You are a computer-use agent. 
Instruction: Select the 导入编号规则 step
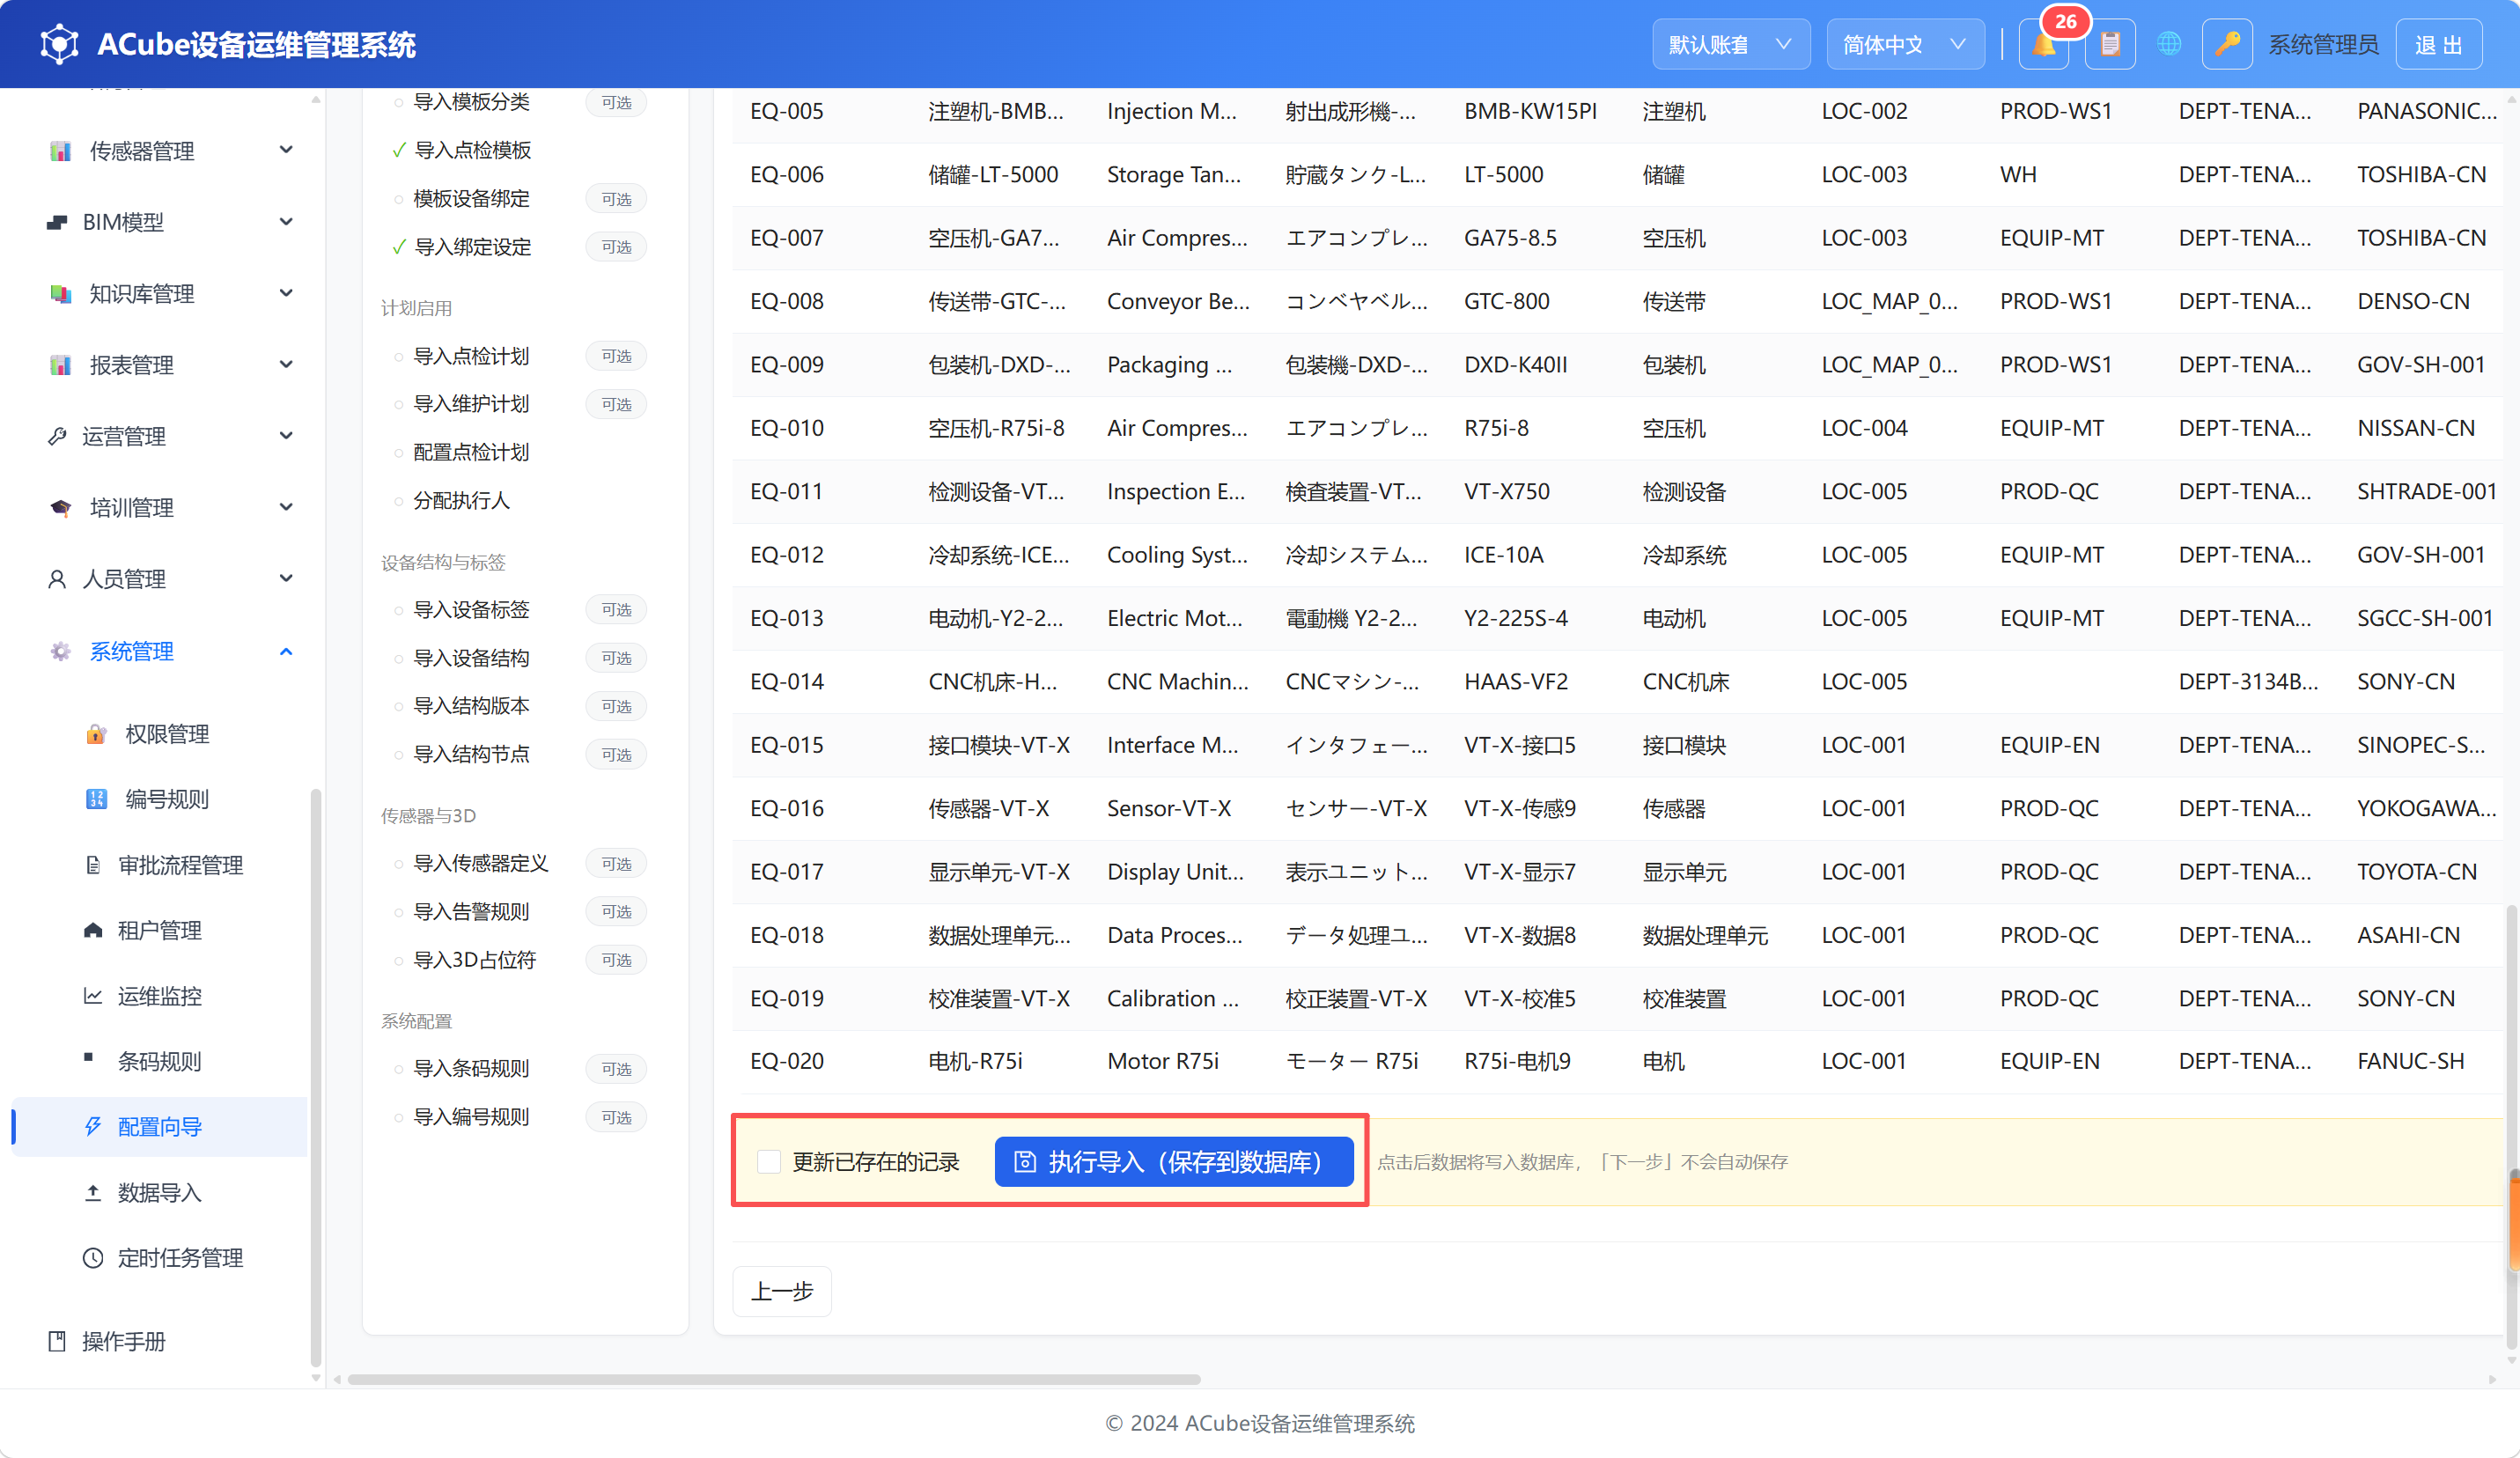coord(472,1117)
